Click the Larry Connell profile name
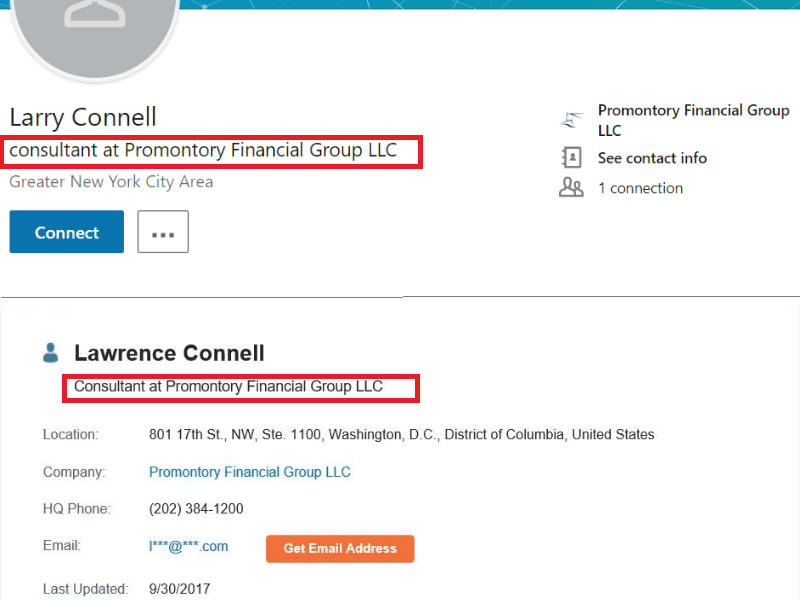Image resolution: width=800 pixels, height=600 pixels. 83,117
